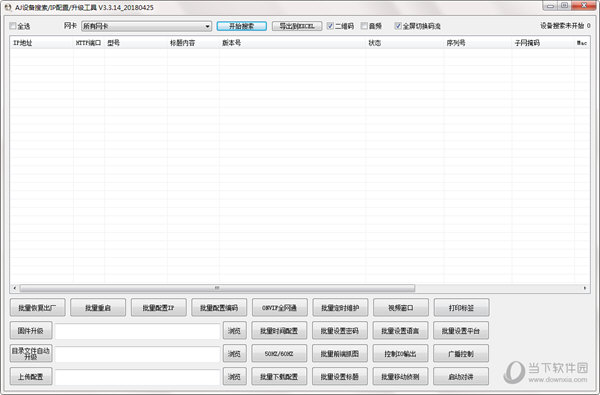
Task: Click the Mac column header
Action: (x=582, y=43)
